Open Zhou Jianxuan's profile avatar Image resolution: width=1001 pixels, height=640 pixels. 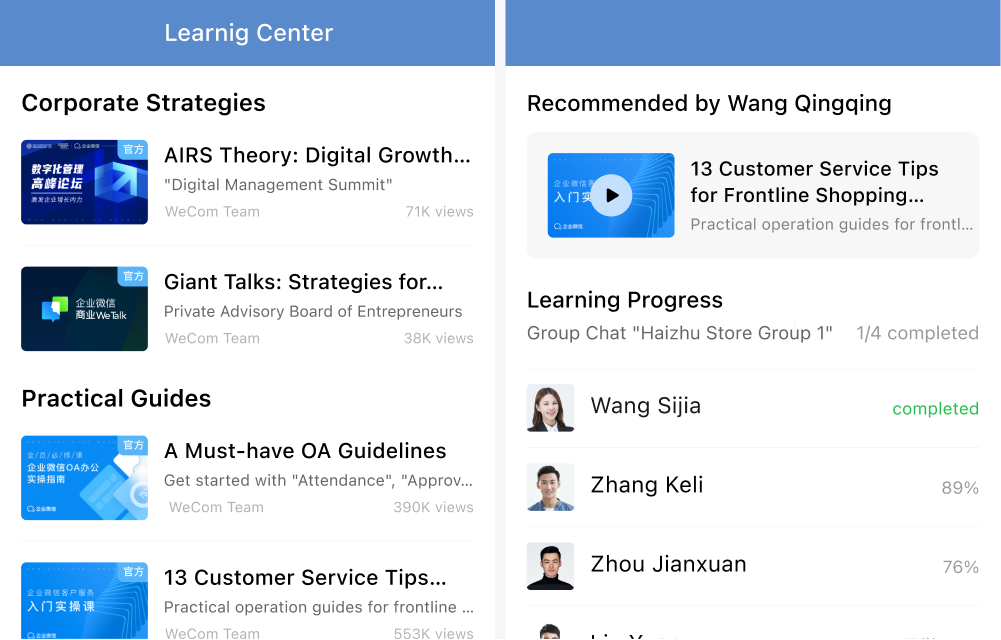[550, 566]
